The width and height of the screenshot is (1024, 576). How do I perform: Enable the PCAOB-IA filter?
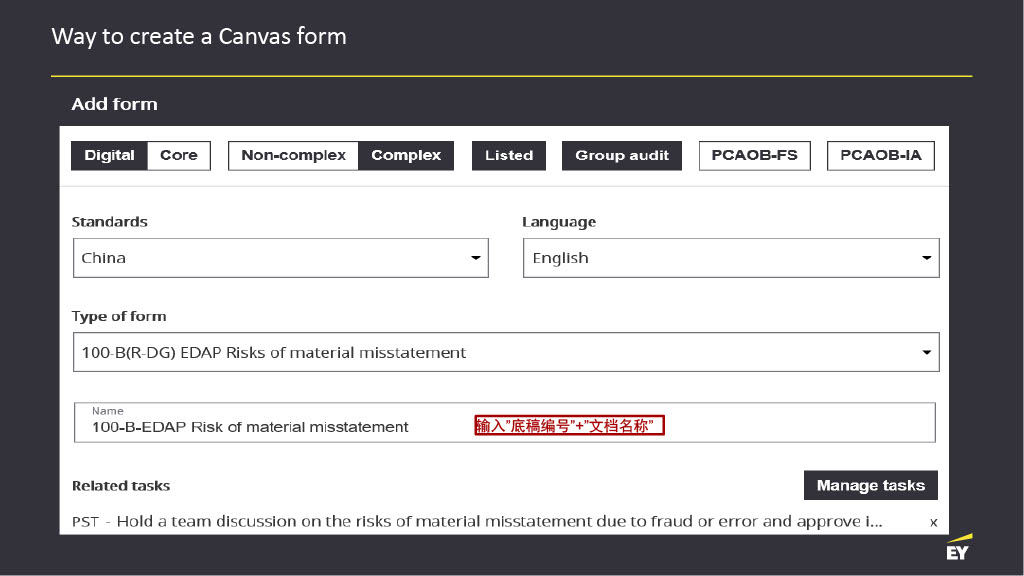(x=881, y=155)
